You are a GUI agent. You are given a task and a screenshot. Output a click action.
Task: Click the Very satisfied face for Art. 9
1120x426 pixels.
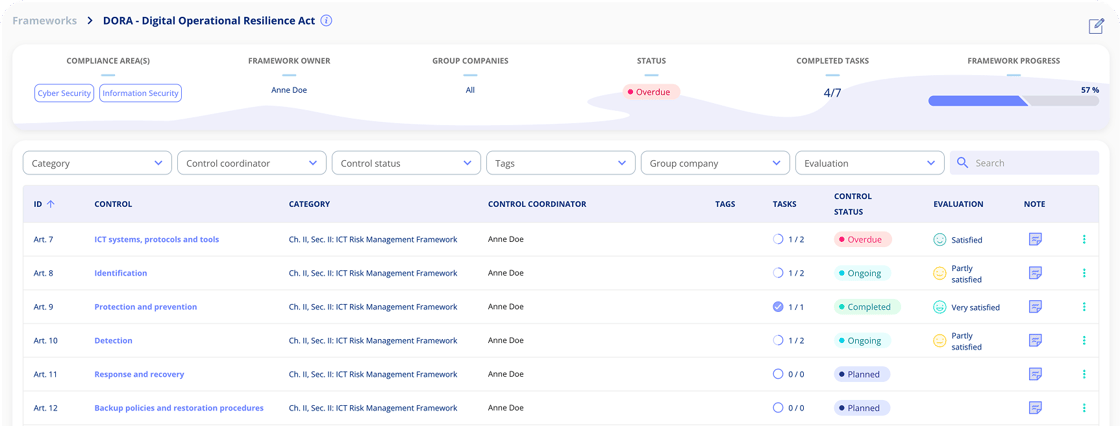tap(940, 307)
